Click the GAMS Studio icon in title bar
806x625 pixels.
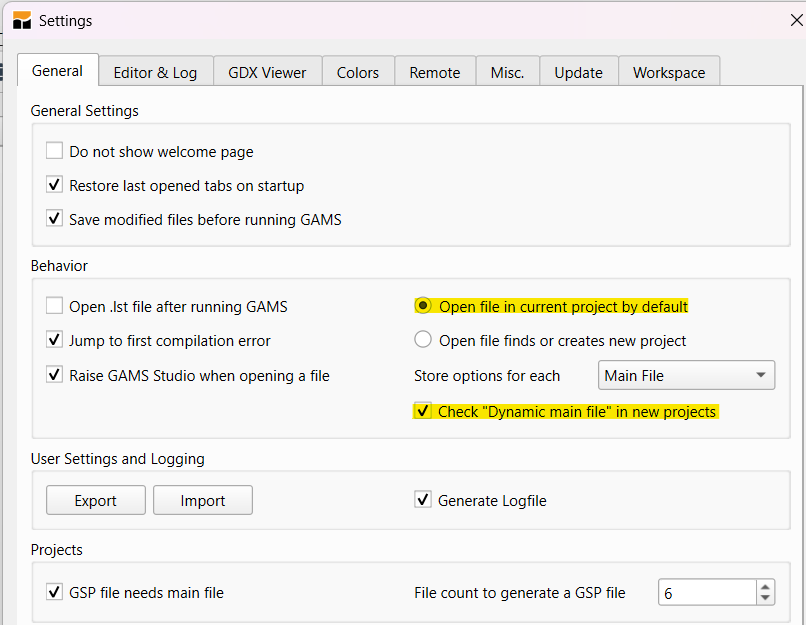[21, 20]
